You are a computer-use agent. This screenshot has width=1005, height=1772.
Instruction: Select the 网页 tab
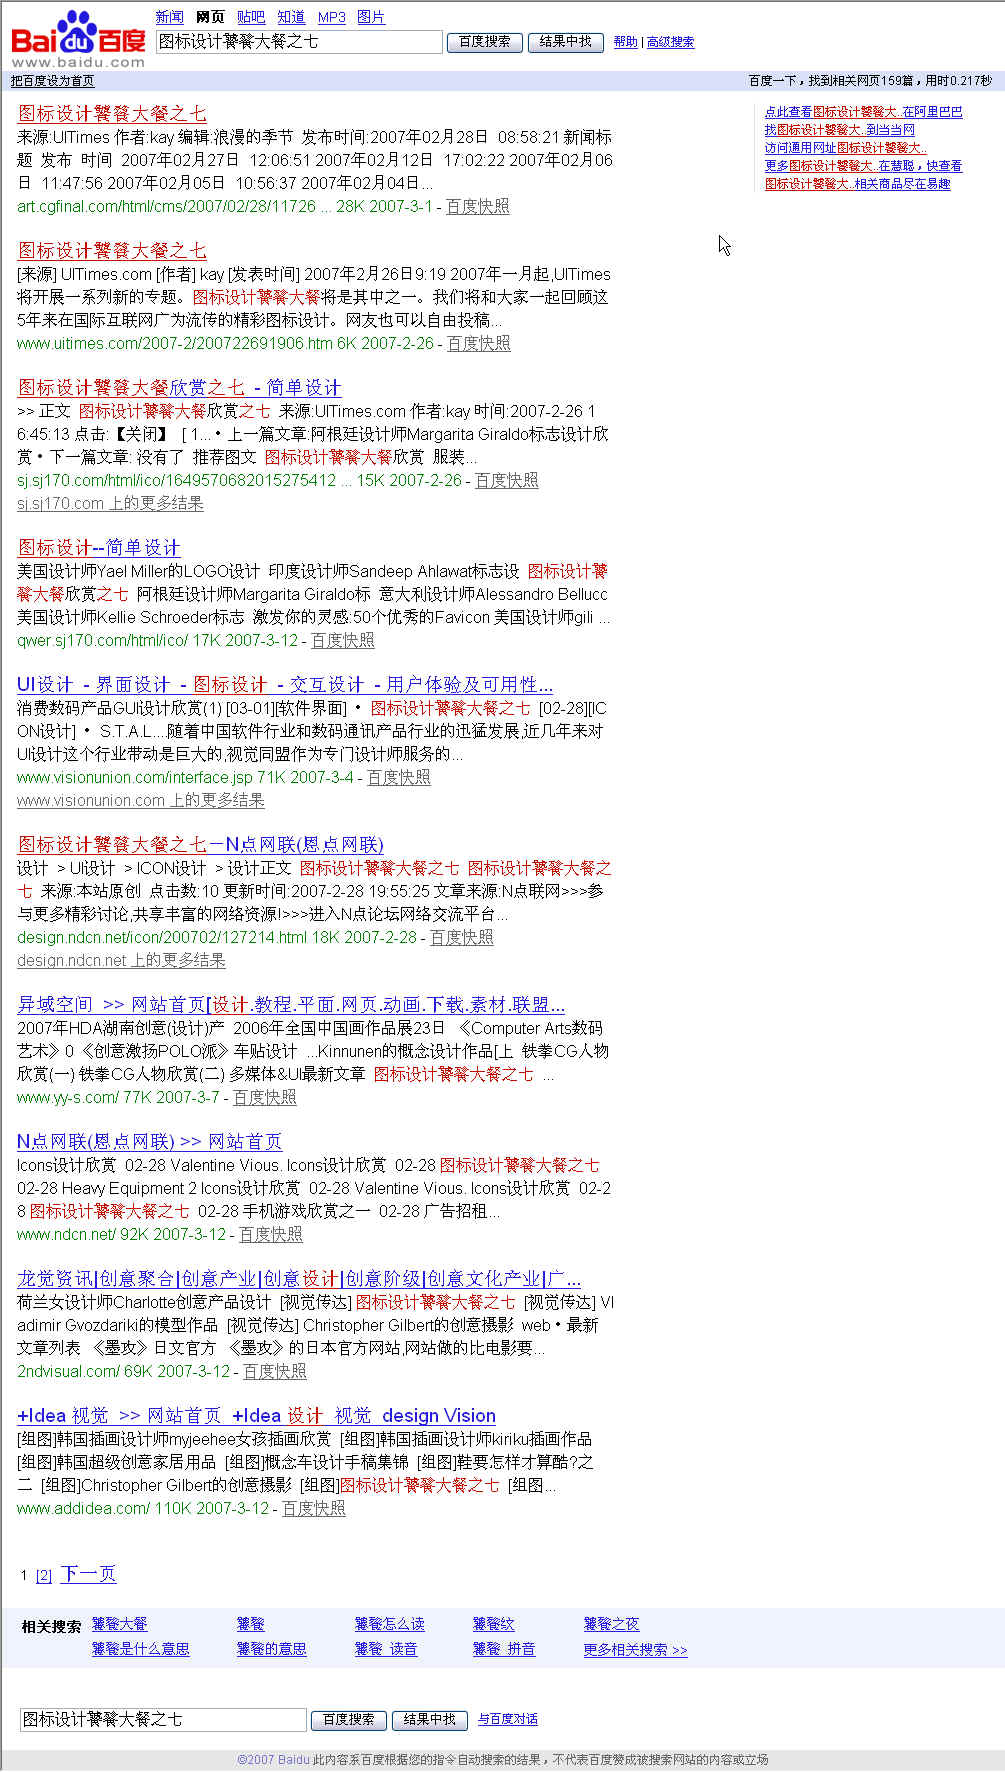[x=210, y=17]
